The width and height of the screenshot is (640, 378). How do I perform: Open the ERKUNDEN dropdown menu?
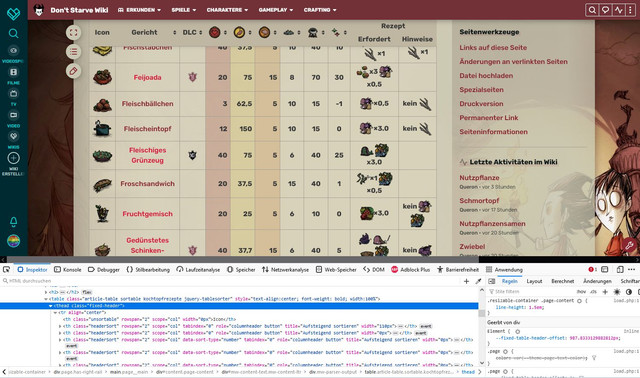(x=139, y=10)
